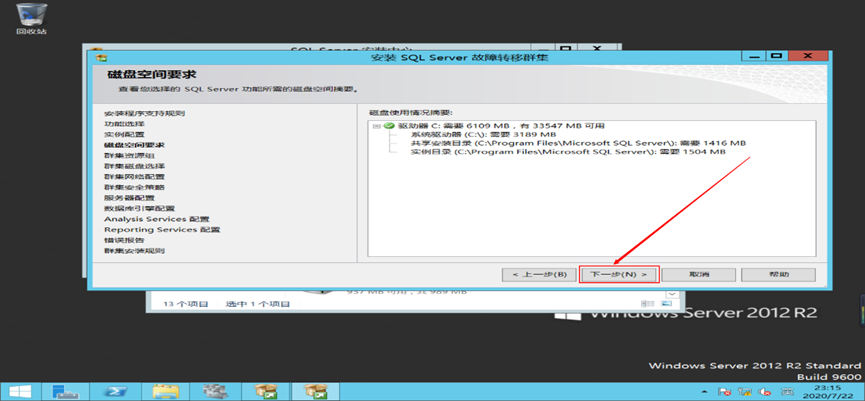Screen dimensions: 865x401
Task: Click the 错误报告 step
Action: pyautogui.click(x=124, y=240)
